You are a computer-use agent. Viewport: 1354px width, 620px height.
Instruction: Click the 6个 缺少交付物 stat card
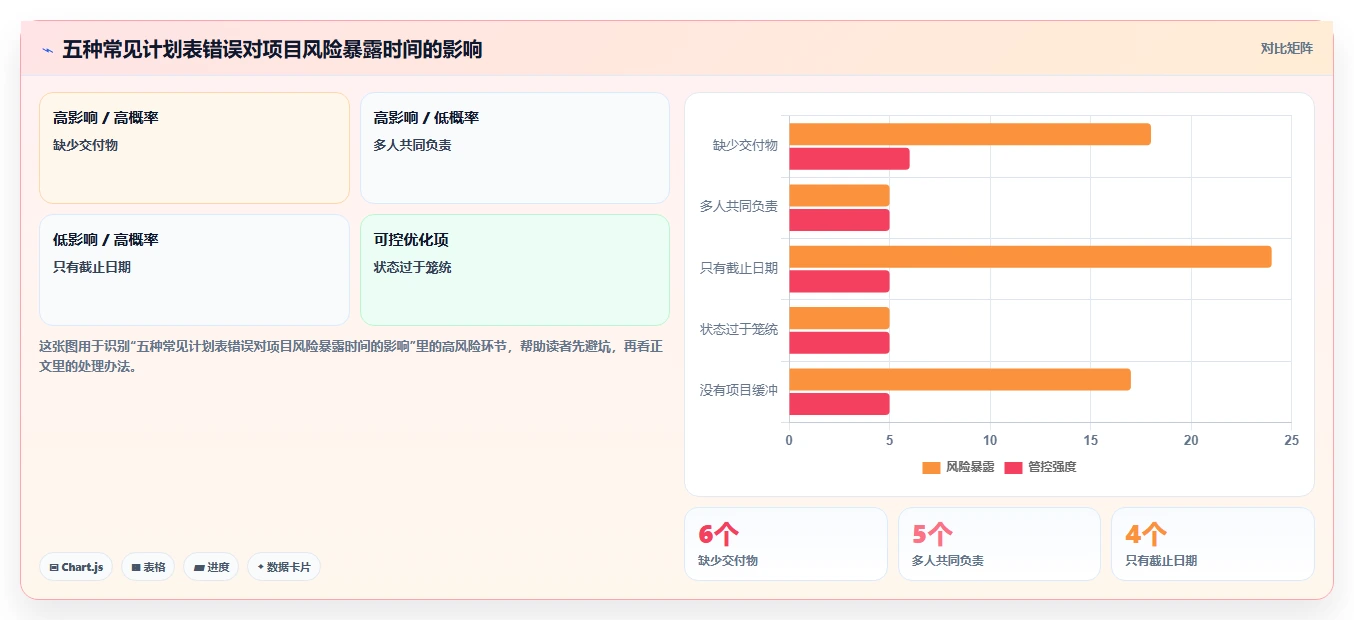[786, 544]
